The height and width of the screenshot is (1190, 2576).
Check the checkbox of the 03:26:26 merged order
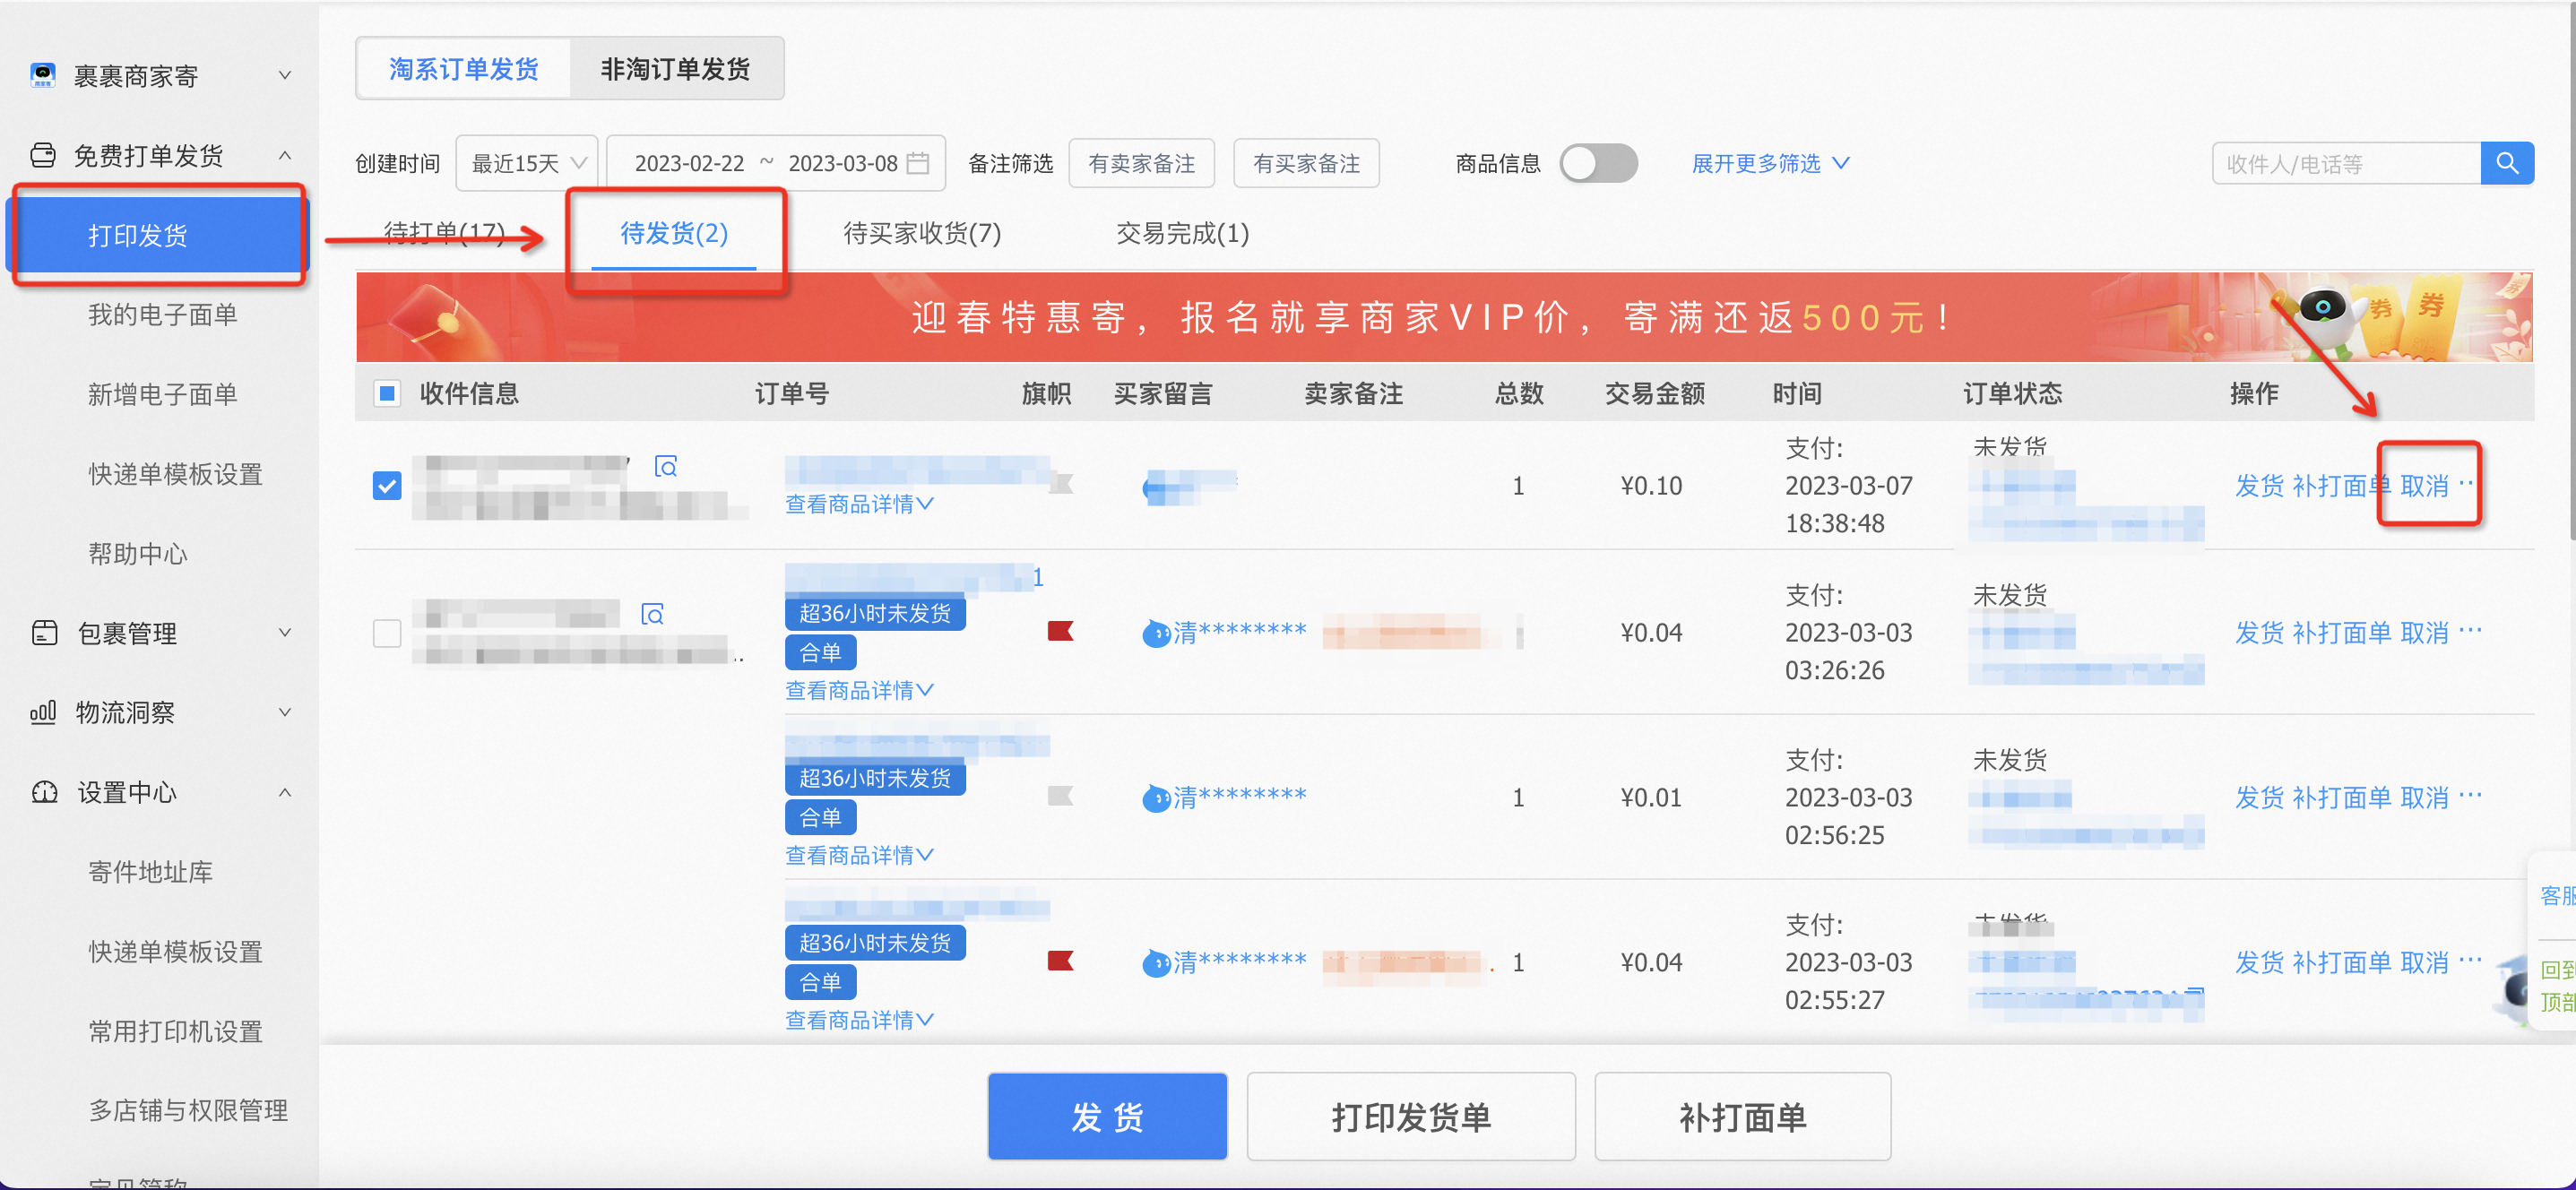click(387, 633)
